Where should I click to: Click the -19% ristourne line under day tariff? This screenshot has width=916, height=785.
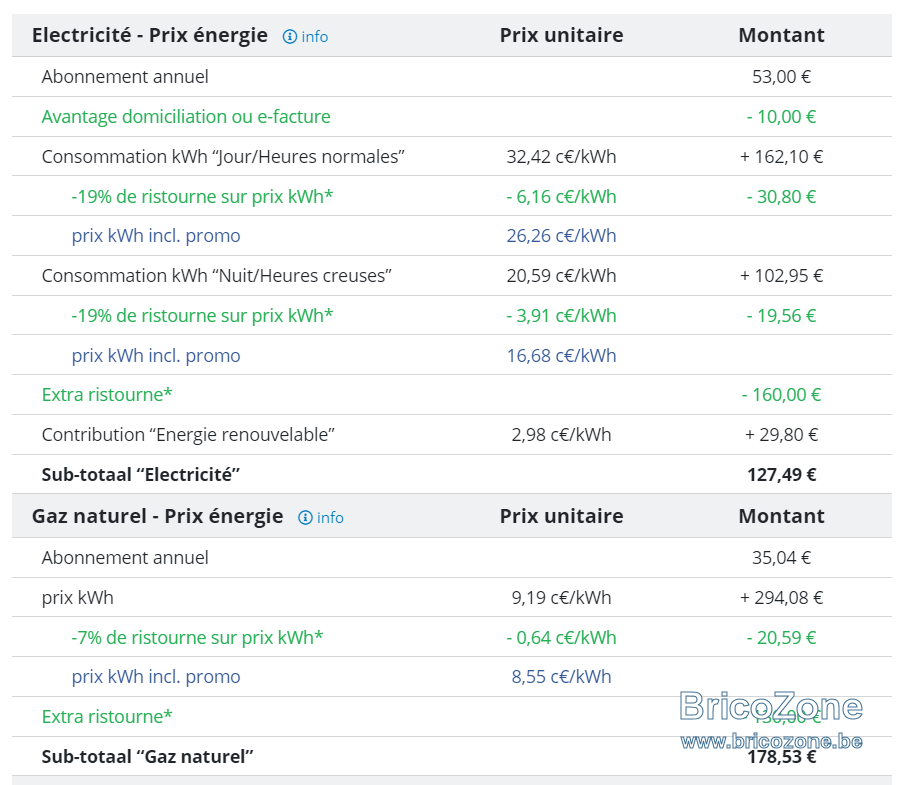pos(452,196)
